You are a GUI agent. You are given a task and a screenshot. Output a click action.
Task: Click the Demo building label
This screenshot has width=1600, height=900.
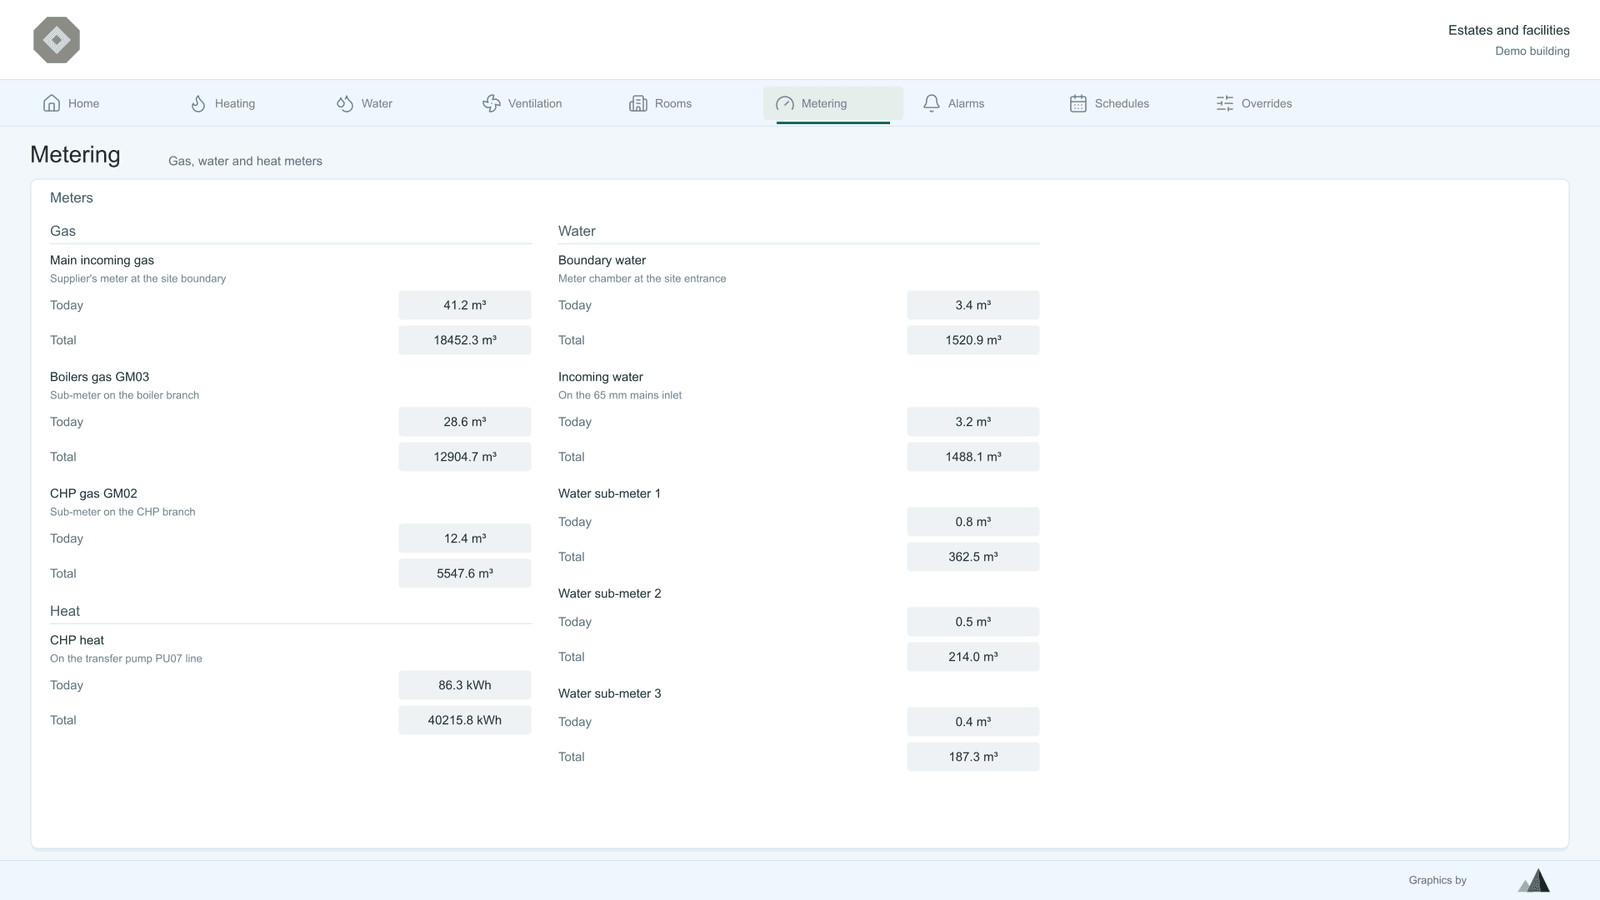[1532, 51]
